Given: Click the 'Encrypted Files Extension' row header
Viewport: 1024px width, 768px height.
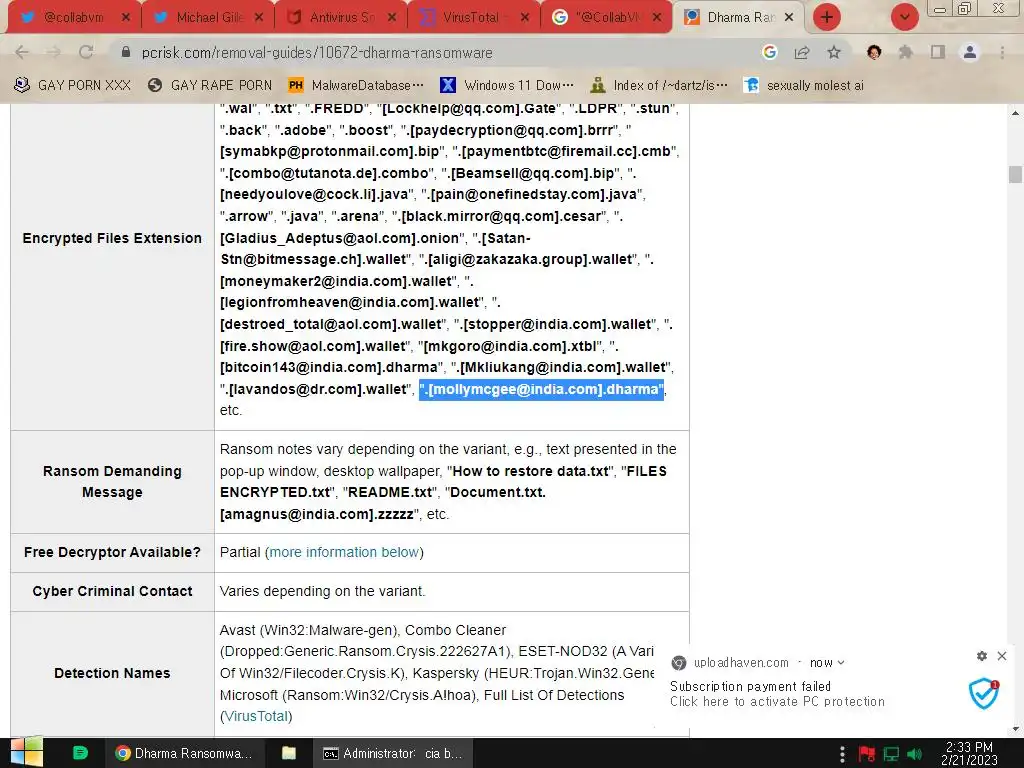Looking at the screenshot, I should tap(112, 238).
